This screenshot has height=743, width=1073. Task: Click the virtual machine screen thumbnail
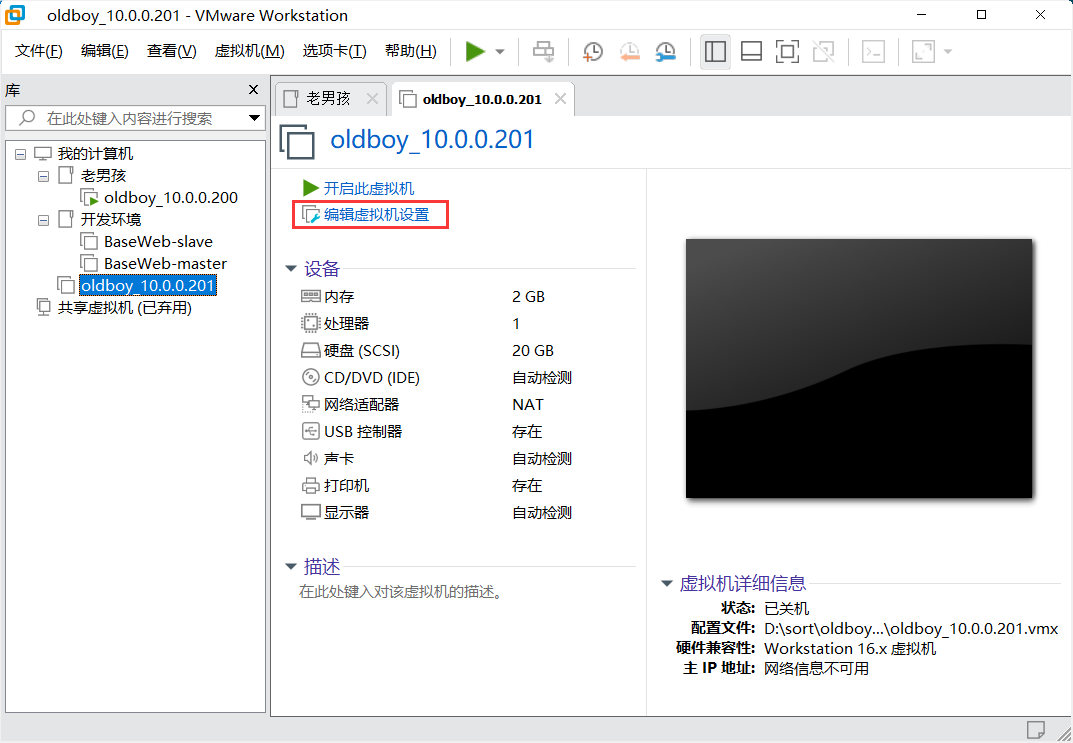859,368
